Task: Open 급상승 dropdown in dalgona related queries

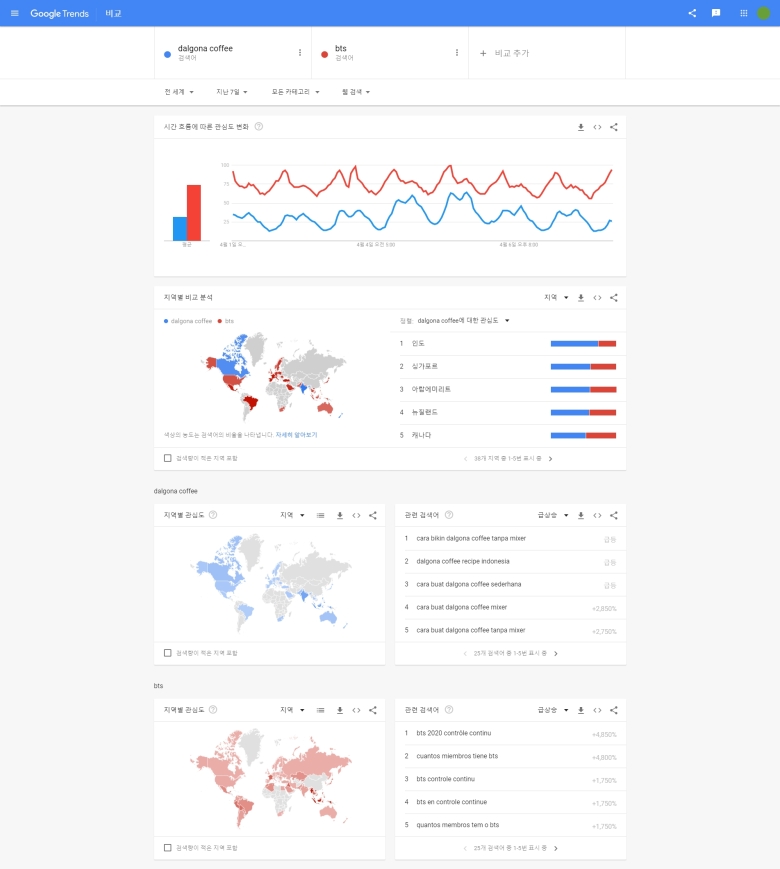Action: pyautogui.click(x=553, y=515)
